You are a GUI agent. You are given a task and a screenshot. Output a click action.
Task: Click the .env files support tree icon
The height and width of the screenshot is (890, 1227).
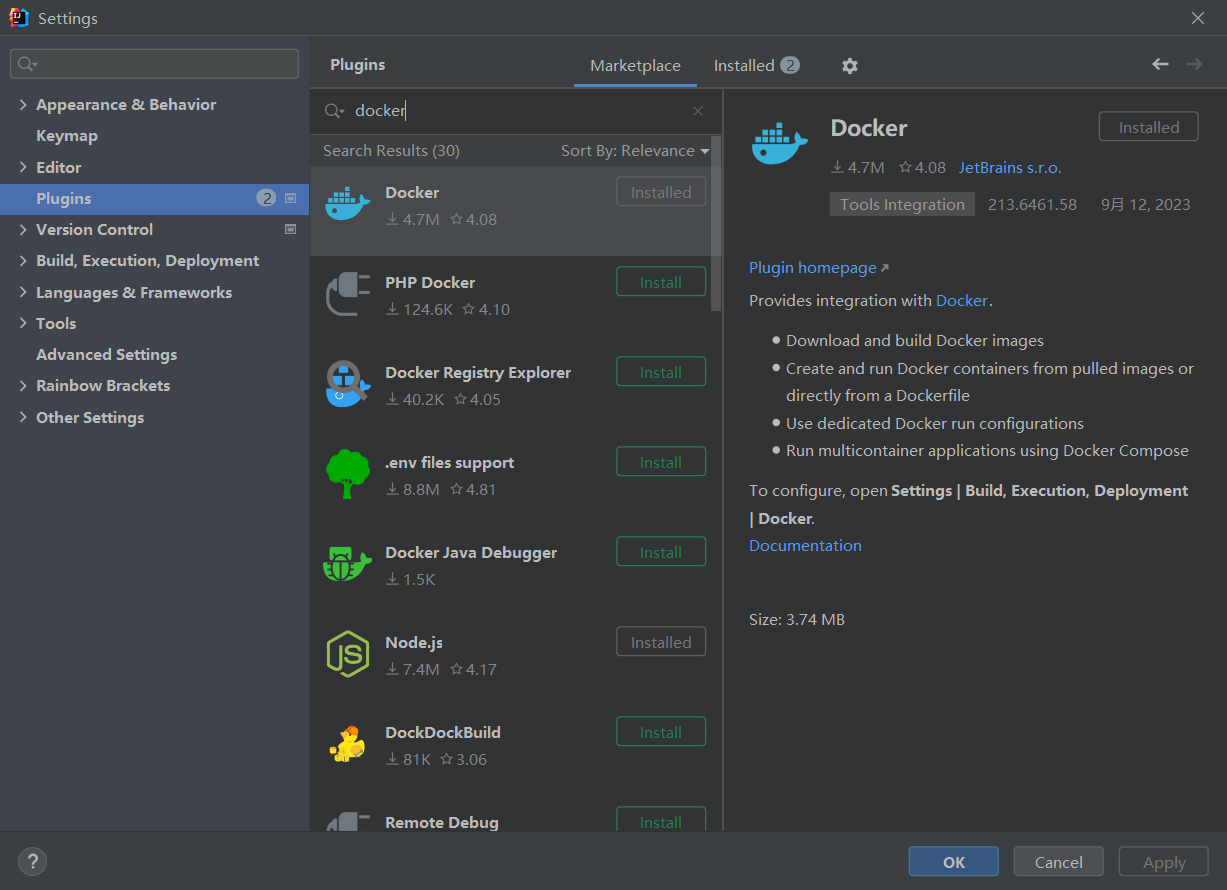pos(348,474)
